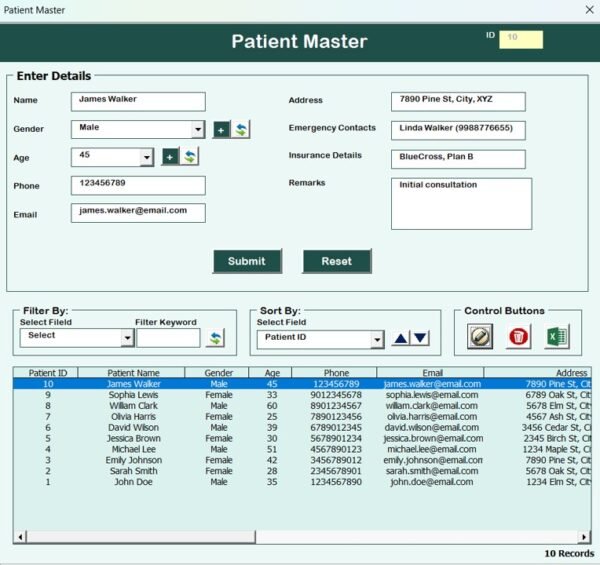This screenshot has height=565, width=600.
Task: Select the Sophia Lewis row
Action: click(x=302, y=395)
